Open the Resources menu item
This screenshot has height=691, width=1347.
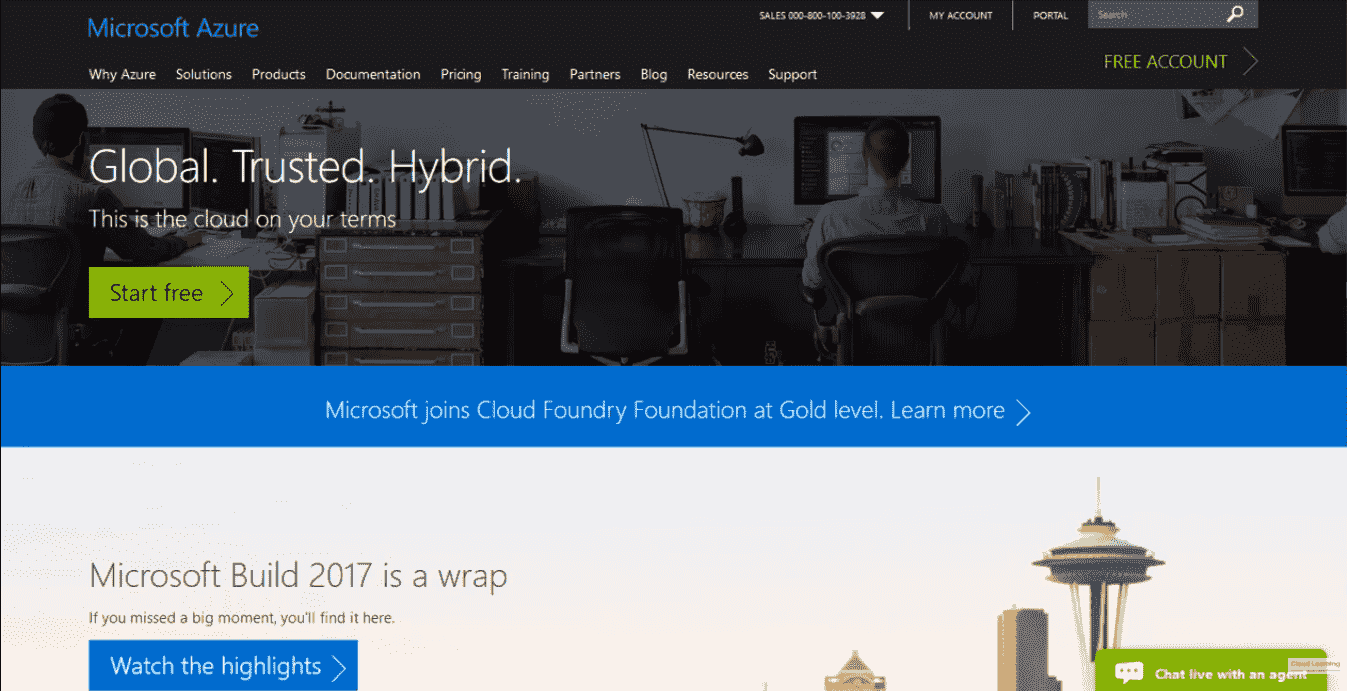(718, 74)
